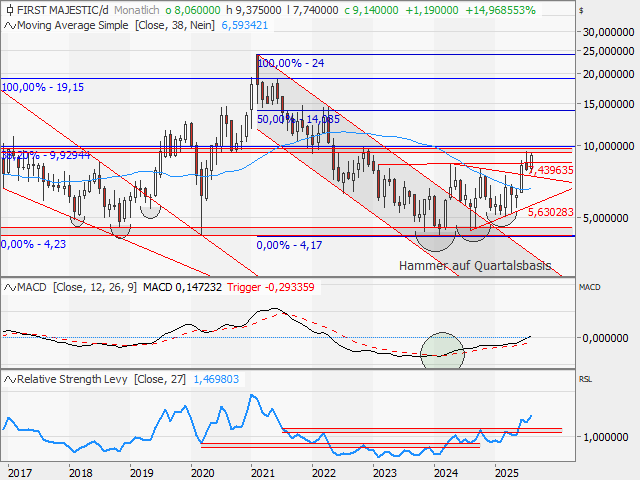
Task: Select Fibonacci label 0,00% - 4,17
Action: click(x=289, y=245)
